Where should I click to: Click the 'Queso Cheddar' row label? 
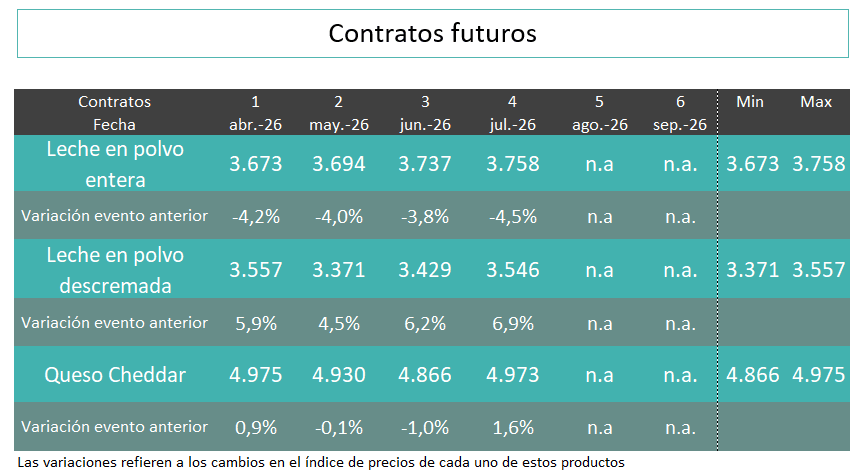coord(115,376)
